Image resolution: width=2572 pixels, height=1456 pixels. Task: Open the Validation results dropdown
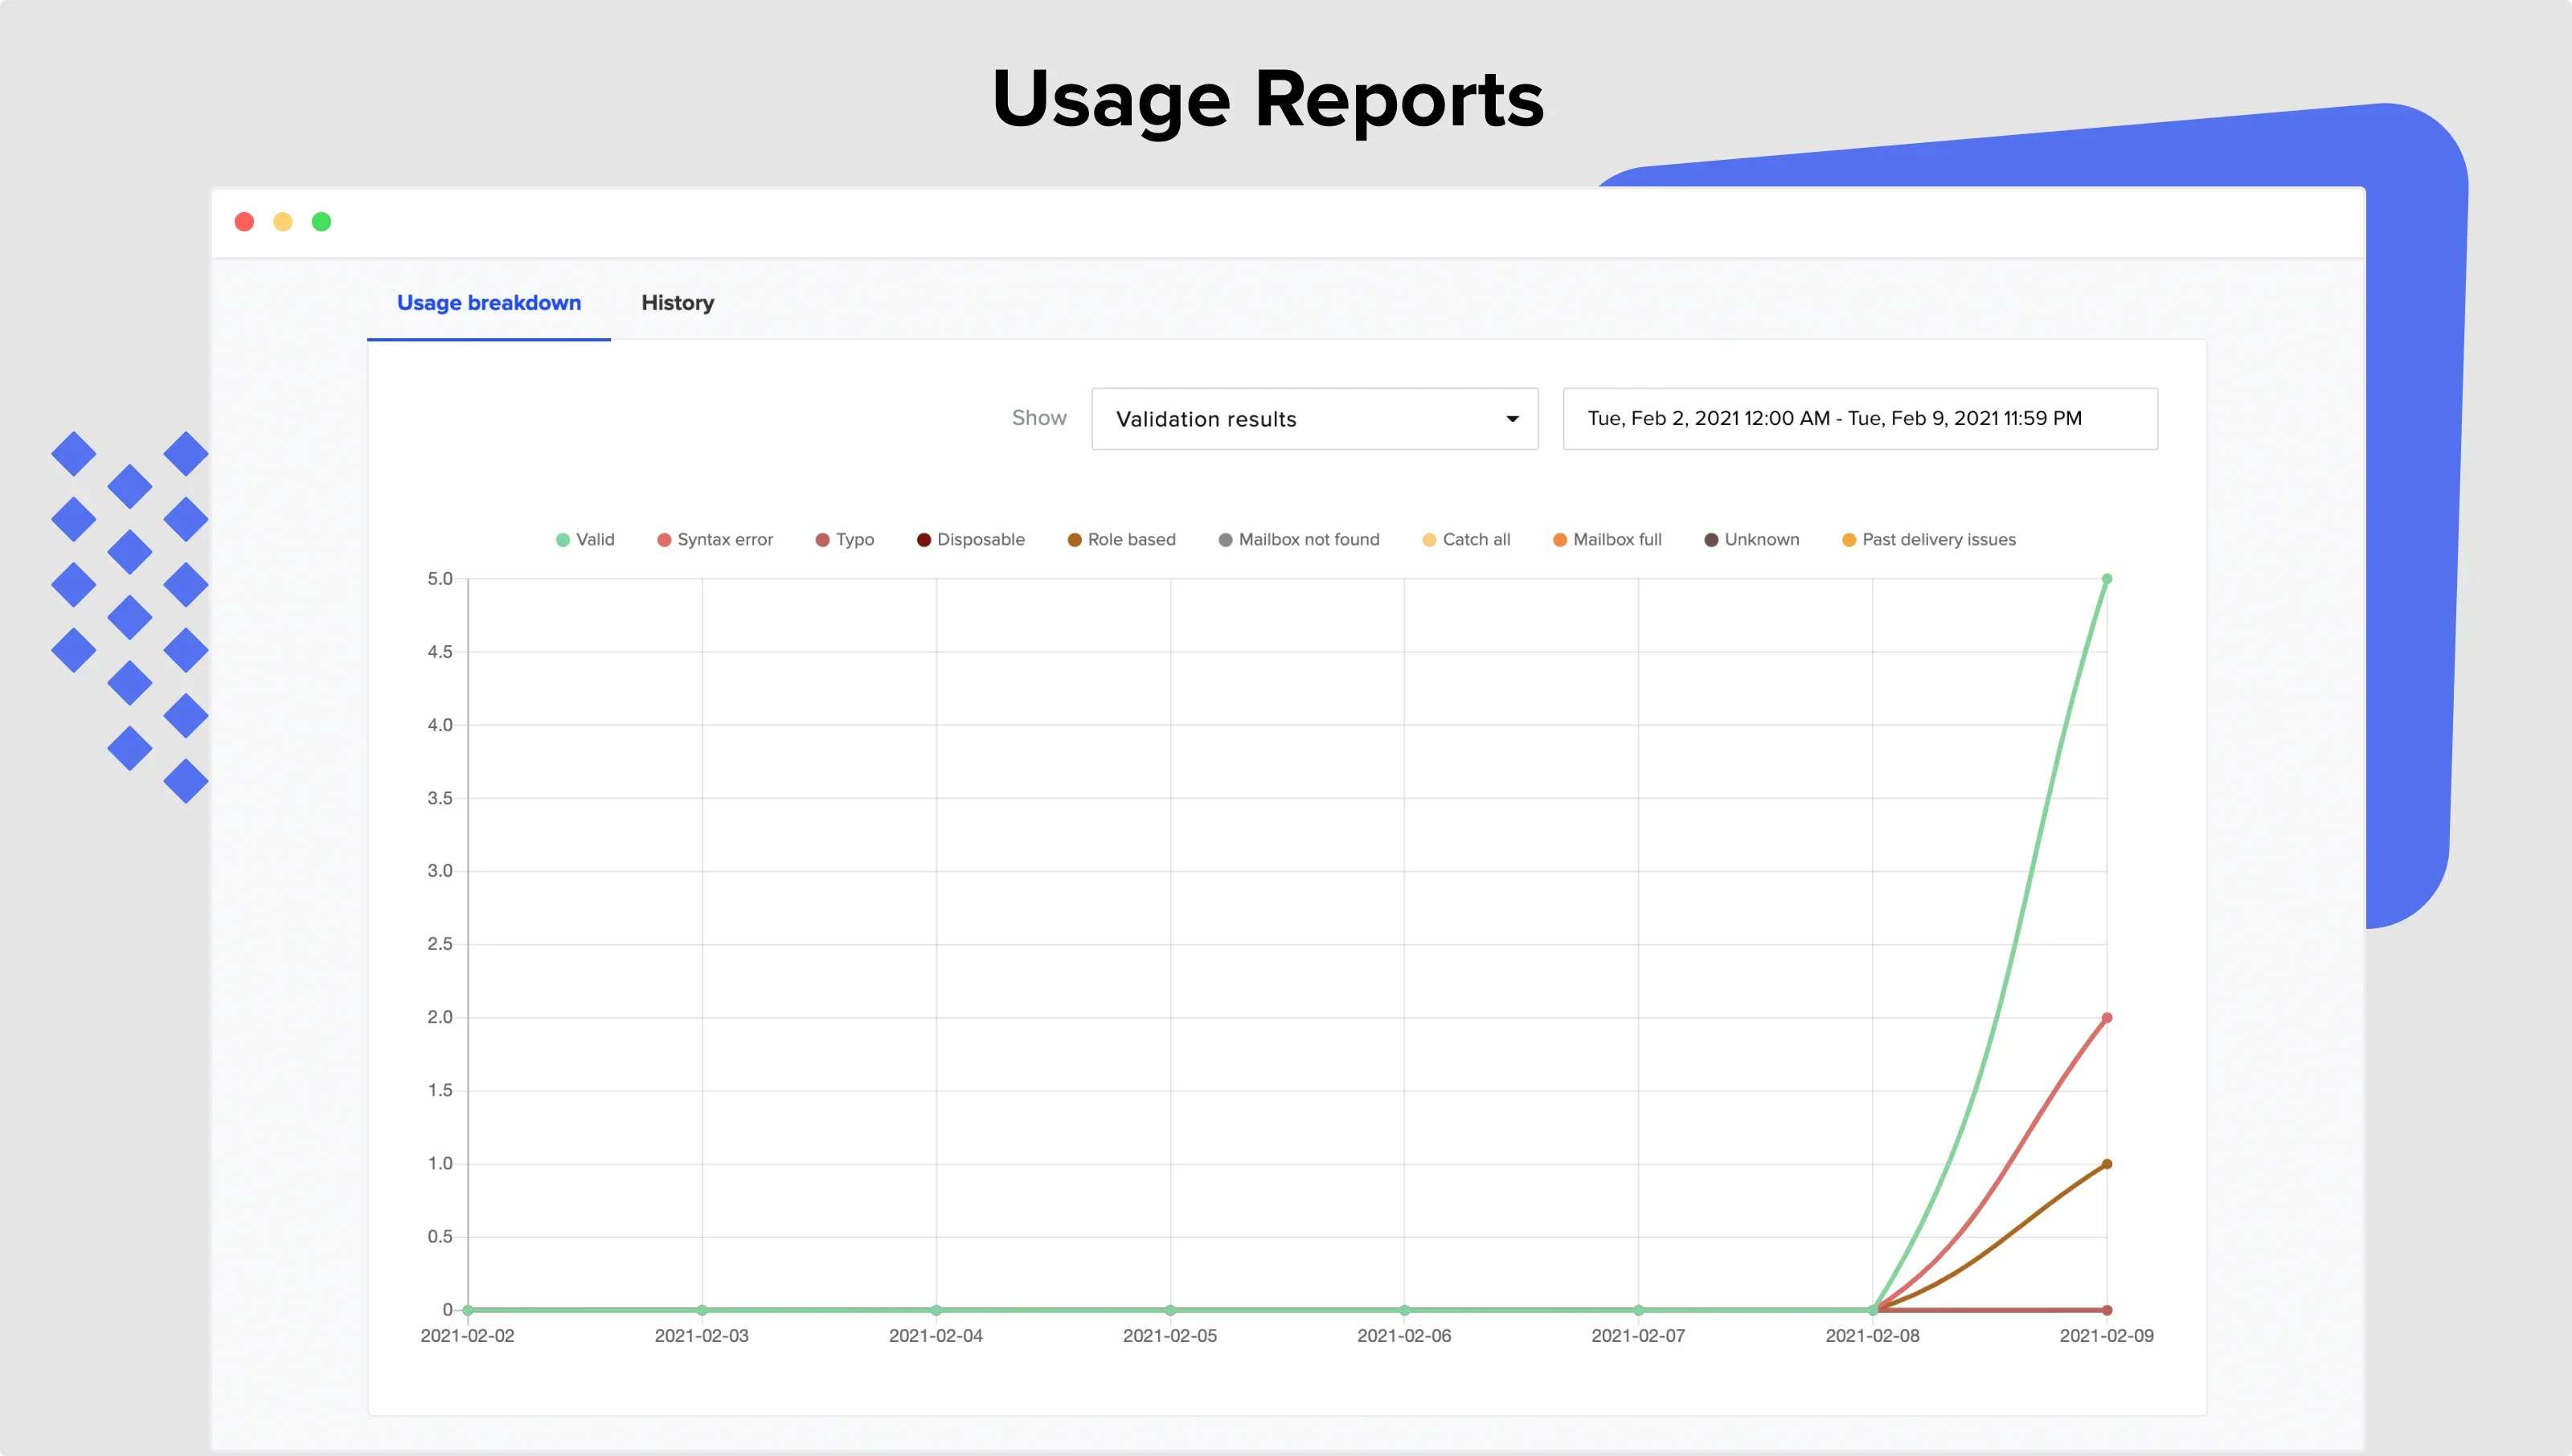1300,419
